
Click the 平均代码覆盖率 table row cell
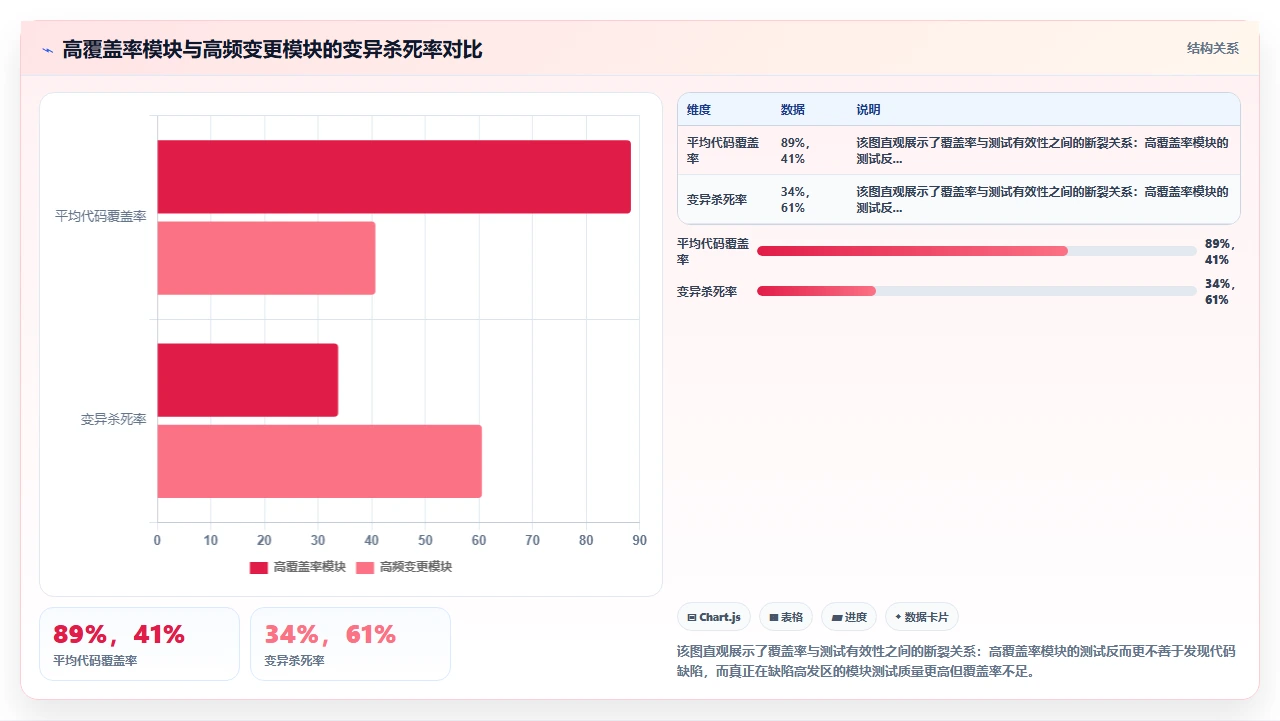pos(724,150)
